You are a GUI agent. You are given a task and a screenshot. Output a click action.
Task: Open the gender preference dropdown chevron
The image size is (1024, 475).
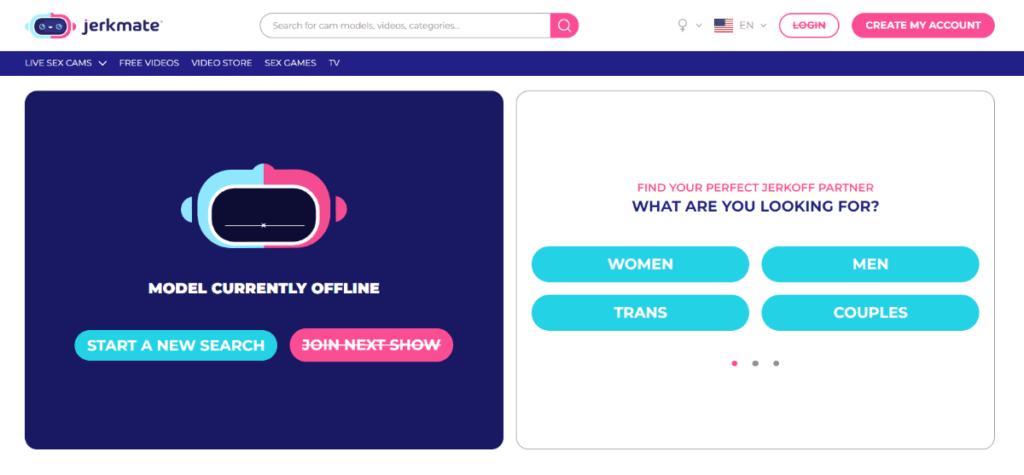point(699,26)
